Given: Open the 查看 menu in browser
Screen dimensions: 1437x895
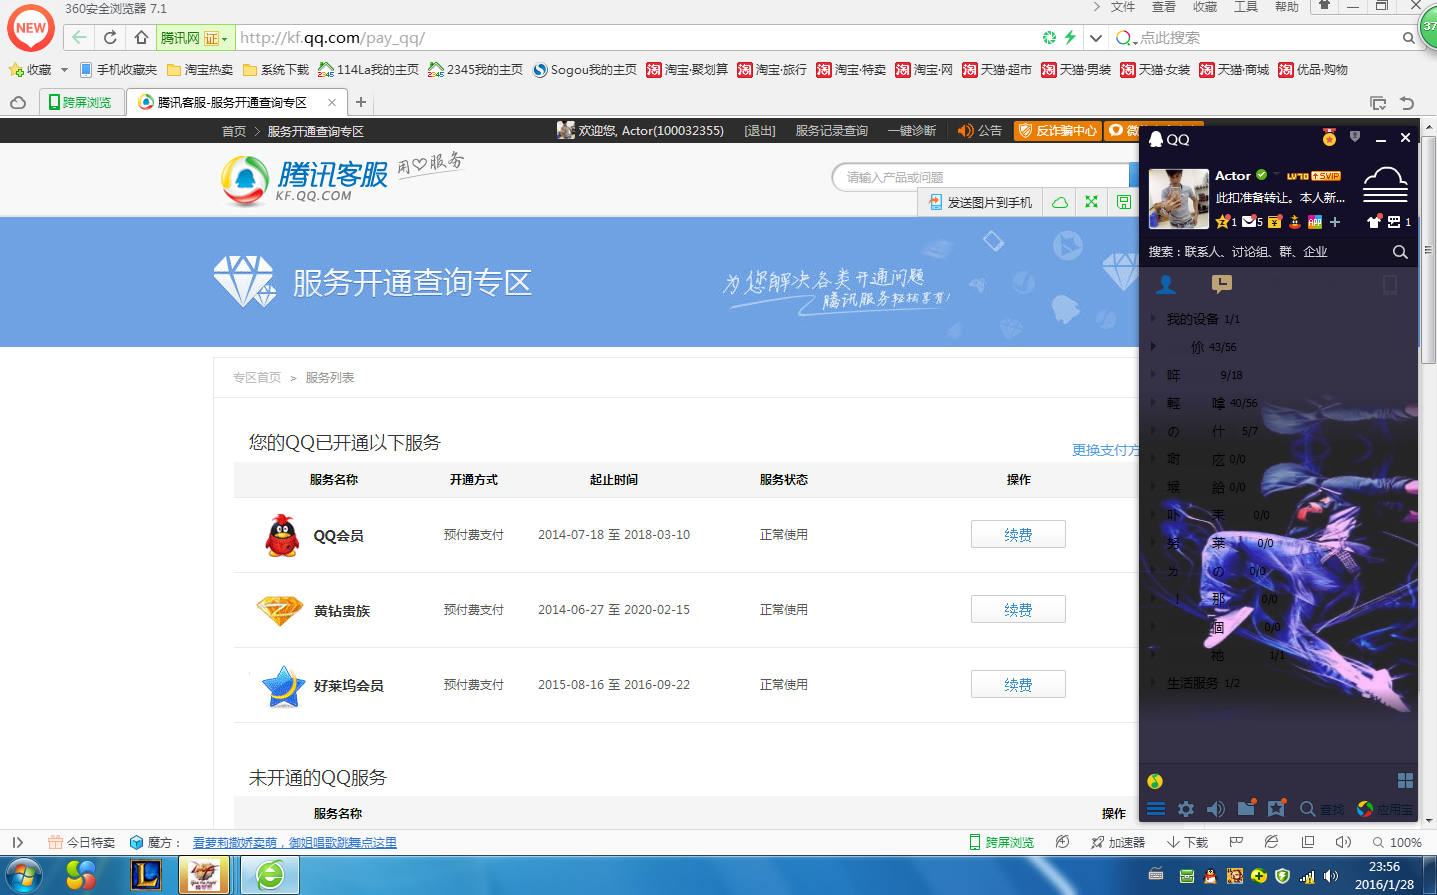Looking at the screenshot, I should click(x=1164, y=7).
